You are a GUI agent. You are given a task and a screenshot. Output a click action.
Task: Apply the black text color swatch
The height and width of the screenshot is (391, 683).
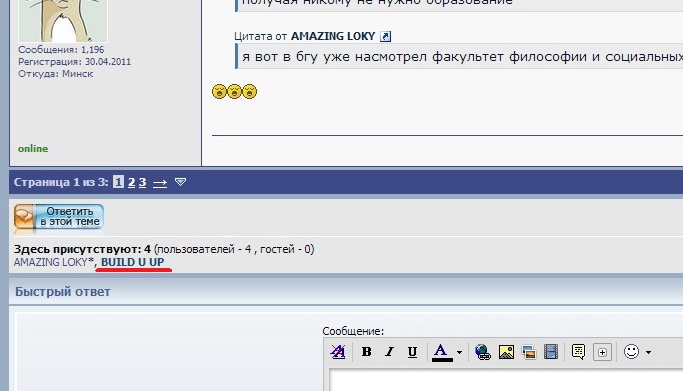(442, 353)
